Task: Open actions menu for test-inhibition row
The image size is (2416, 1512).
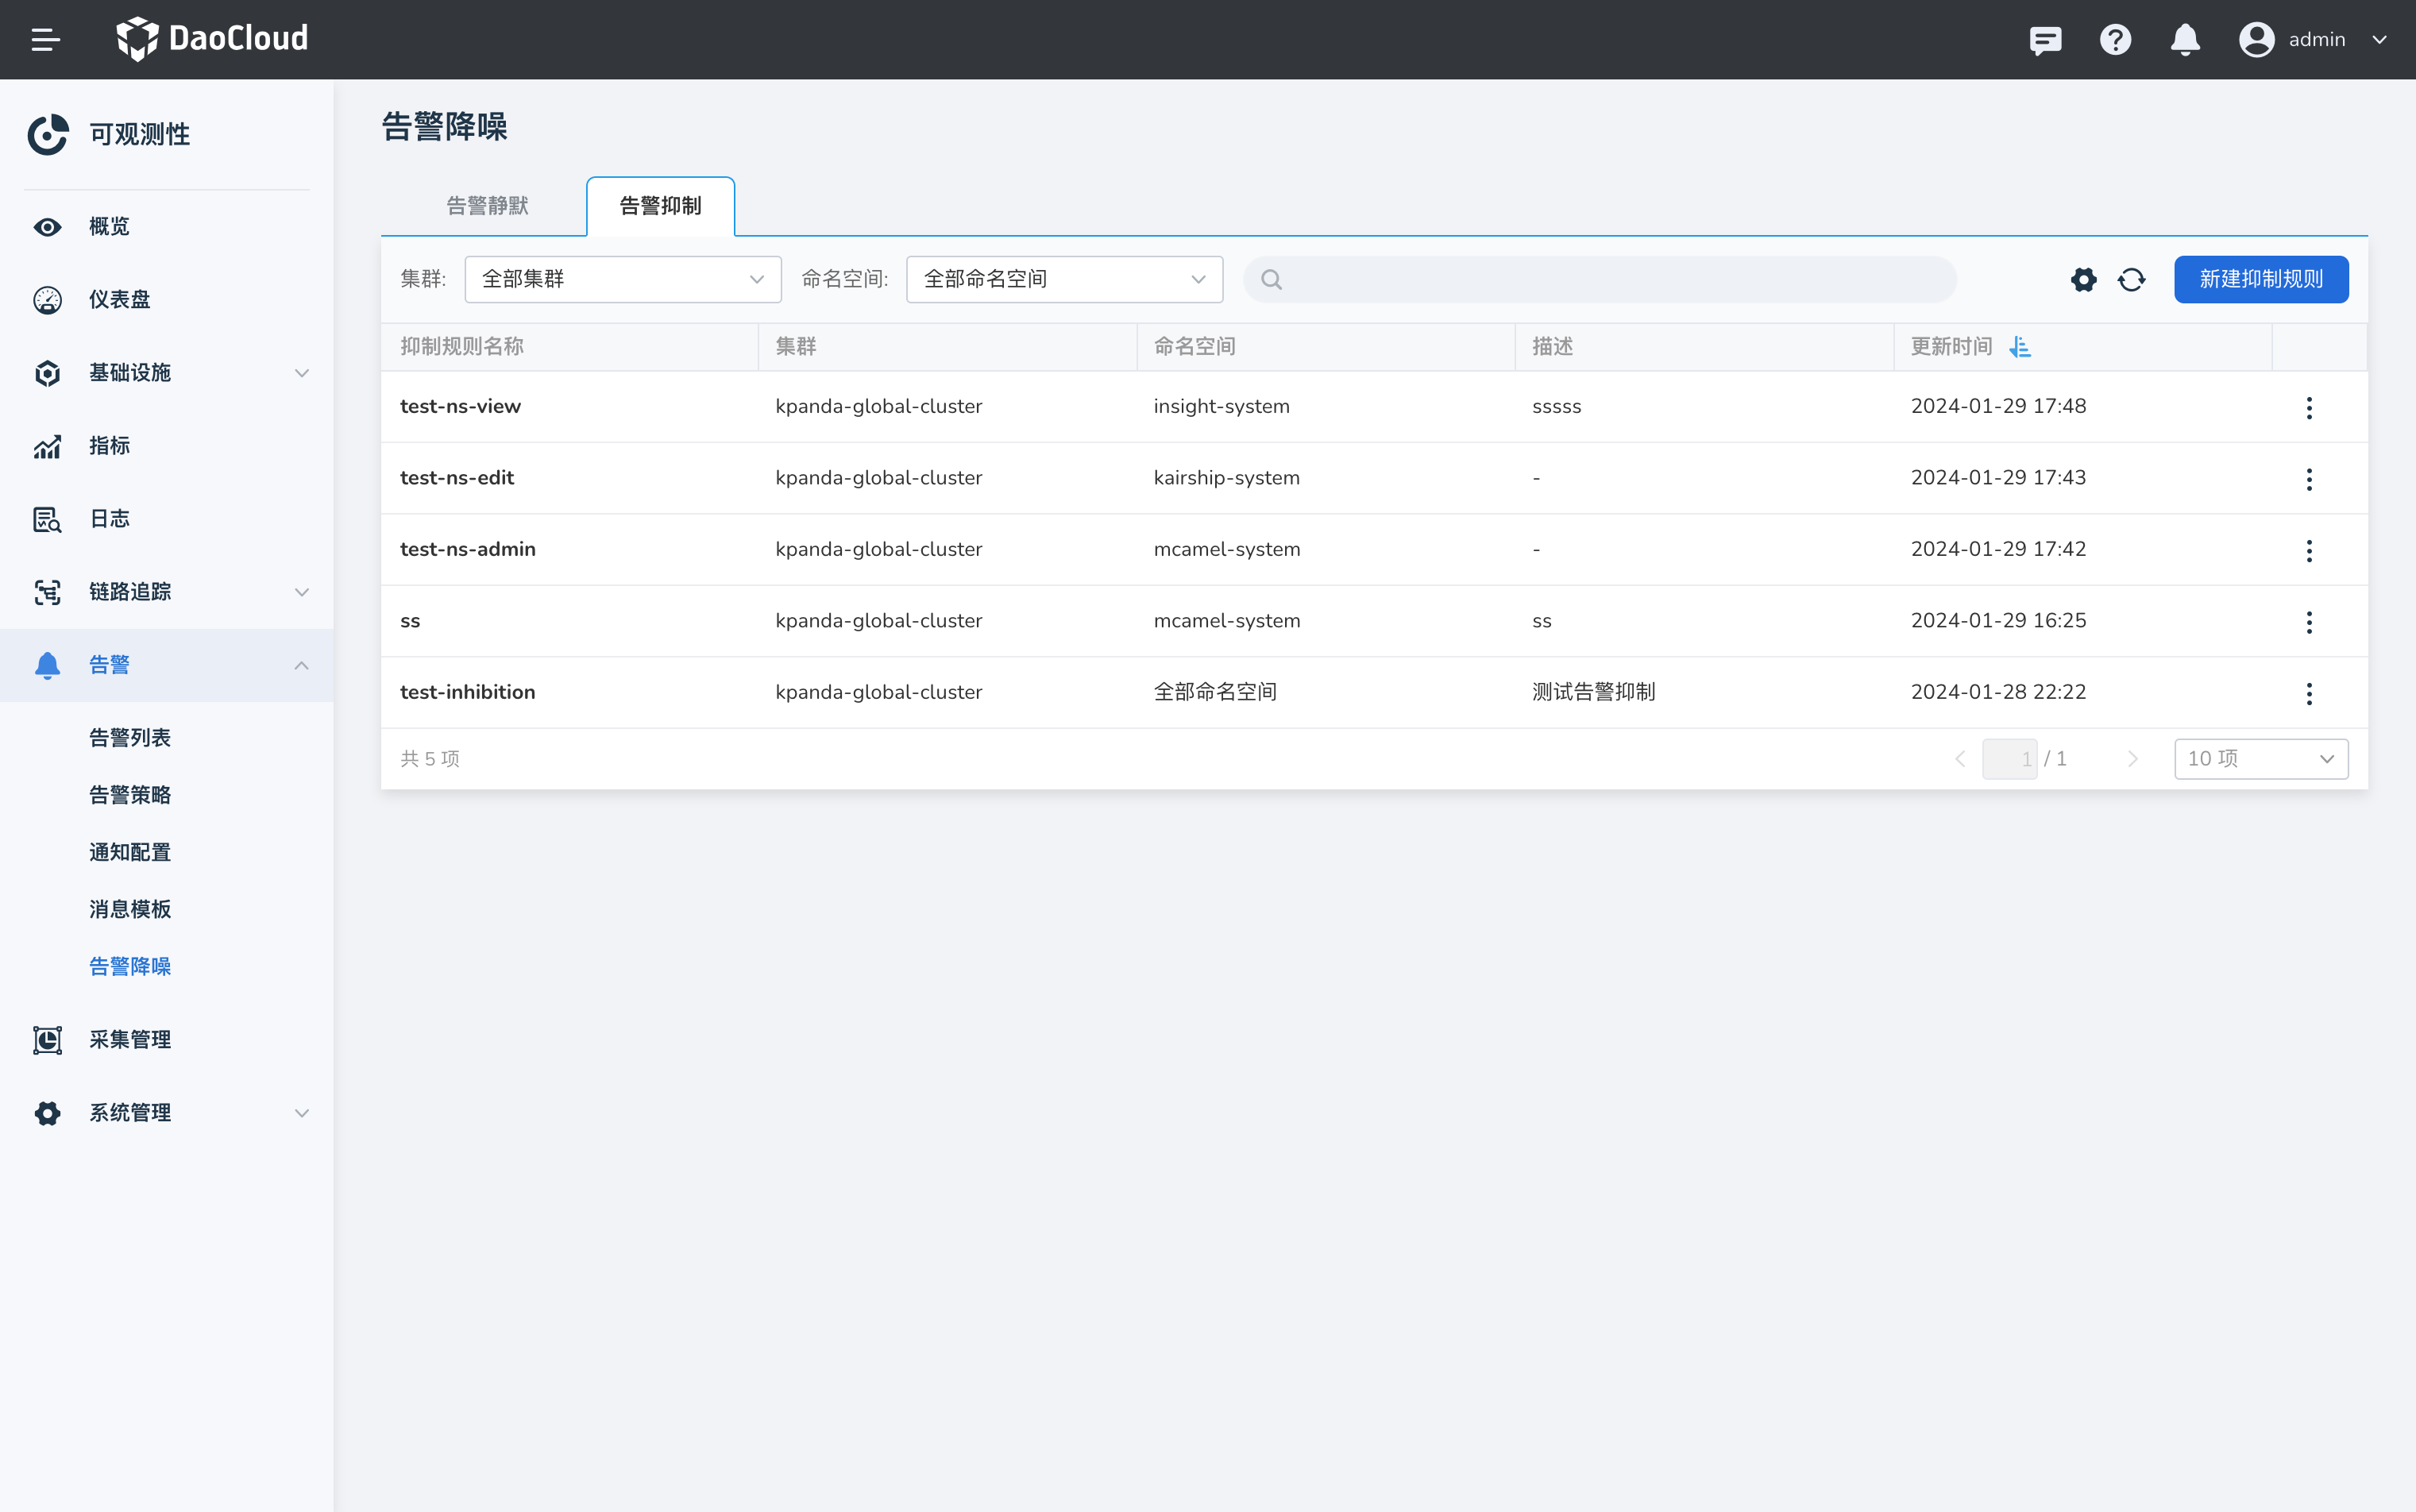Action: 2309,693
